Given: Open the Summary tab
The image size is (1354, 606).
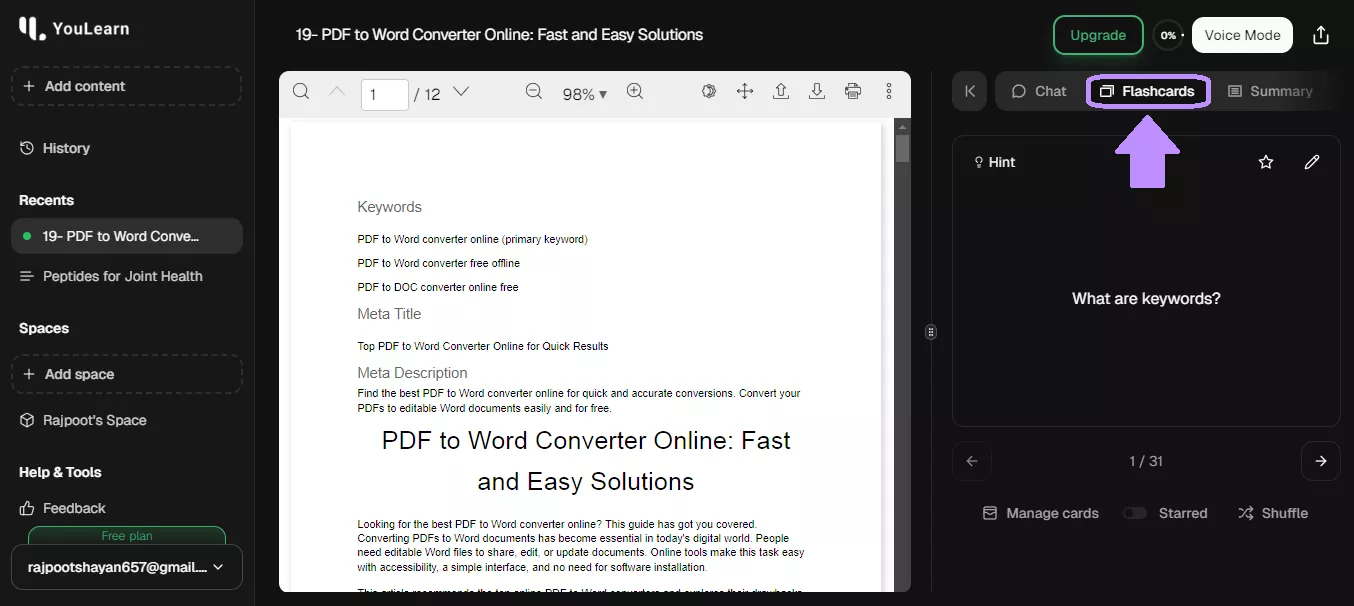Looking at the screenshot, I should coord(1270,91).
